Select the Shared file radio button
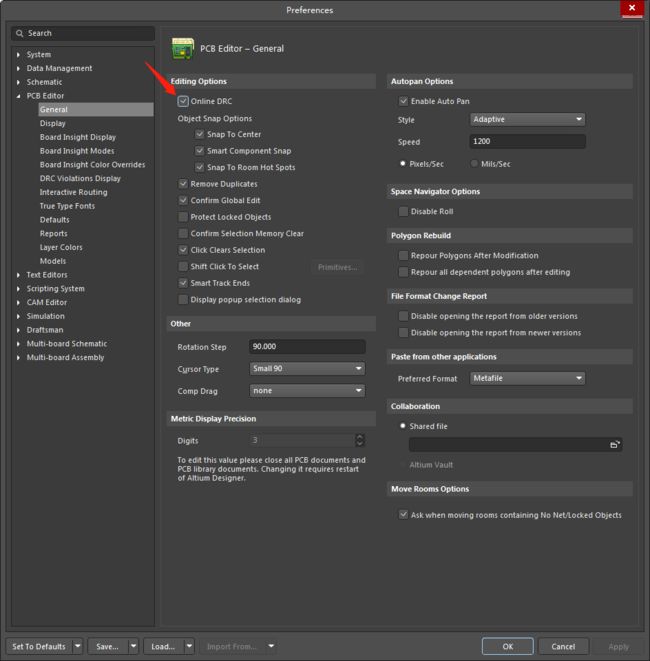The image size is (650, 661). (403, 426)
